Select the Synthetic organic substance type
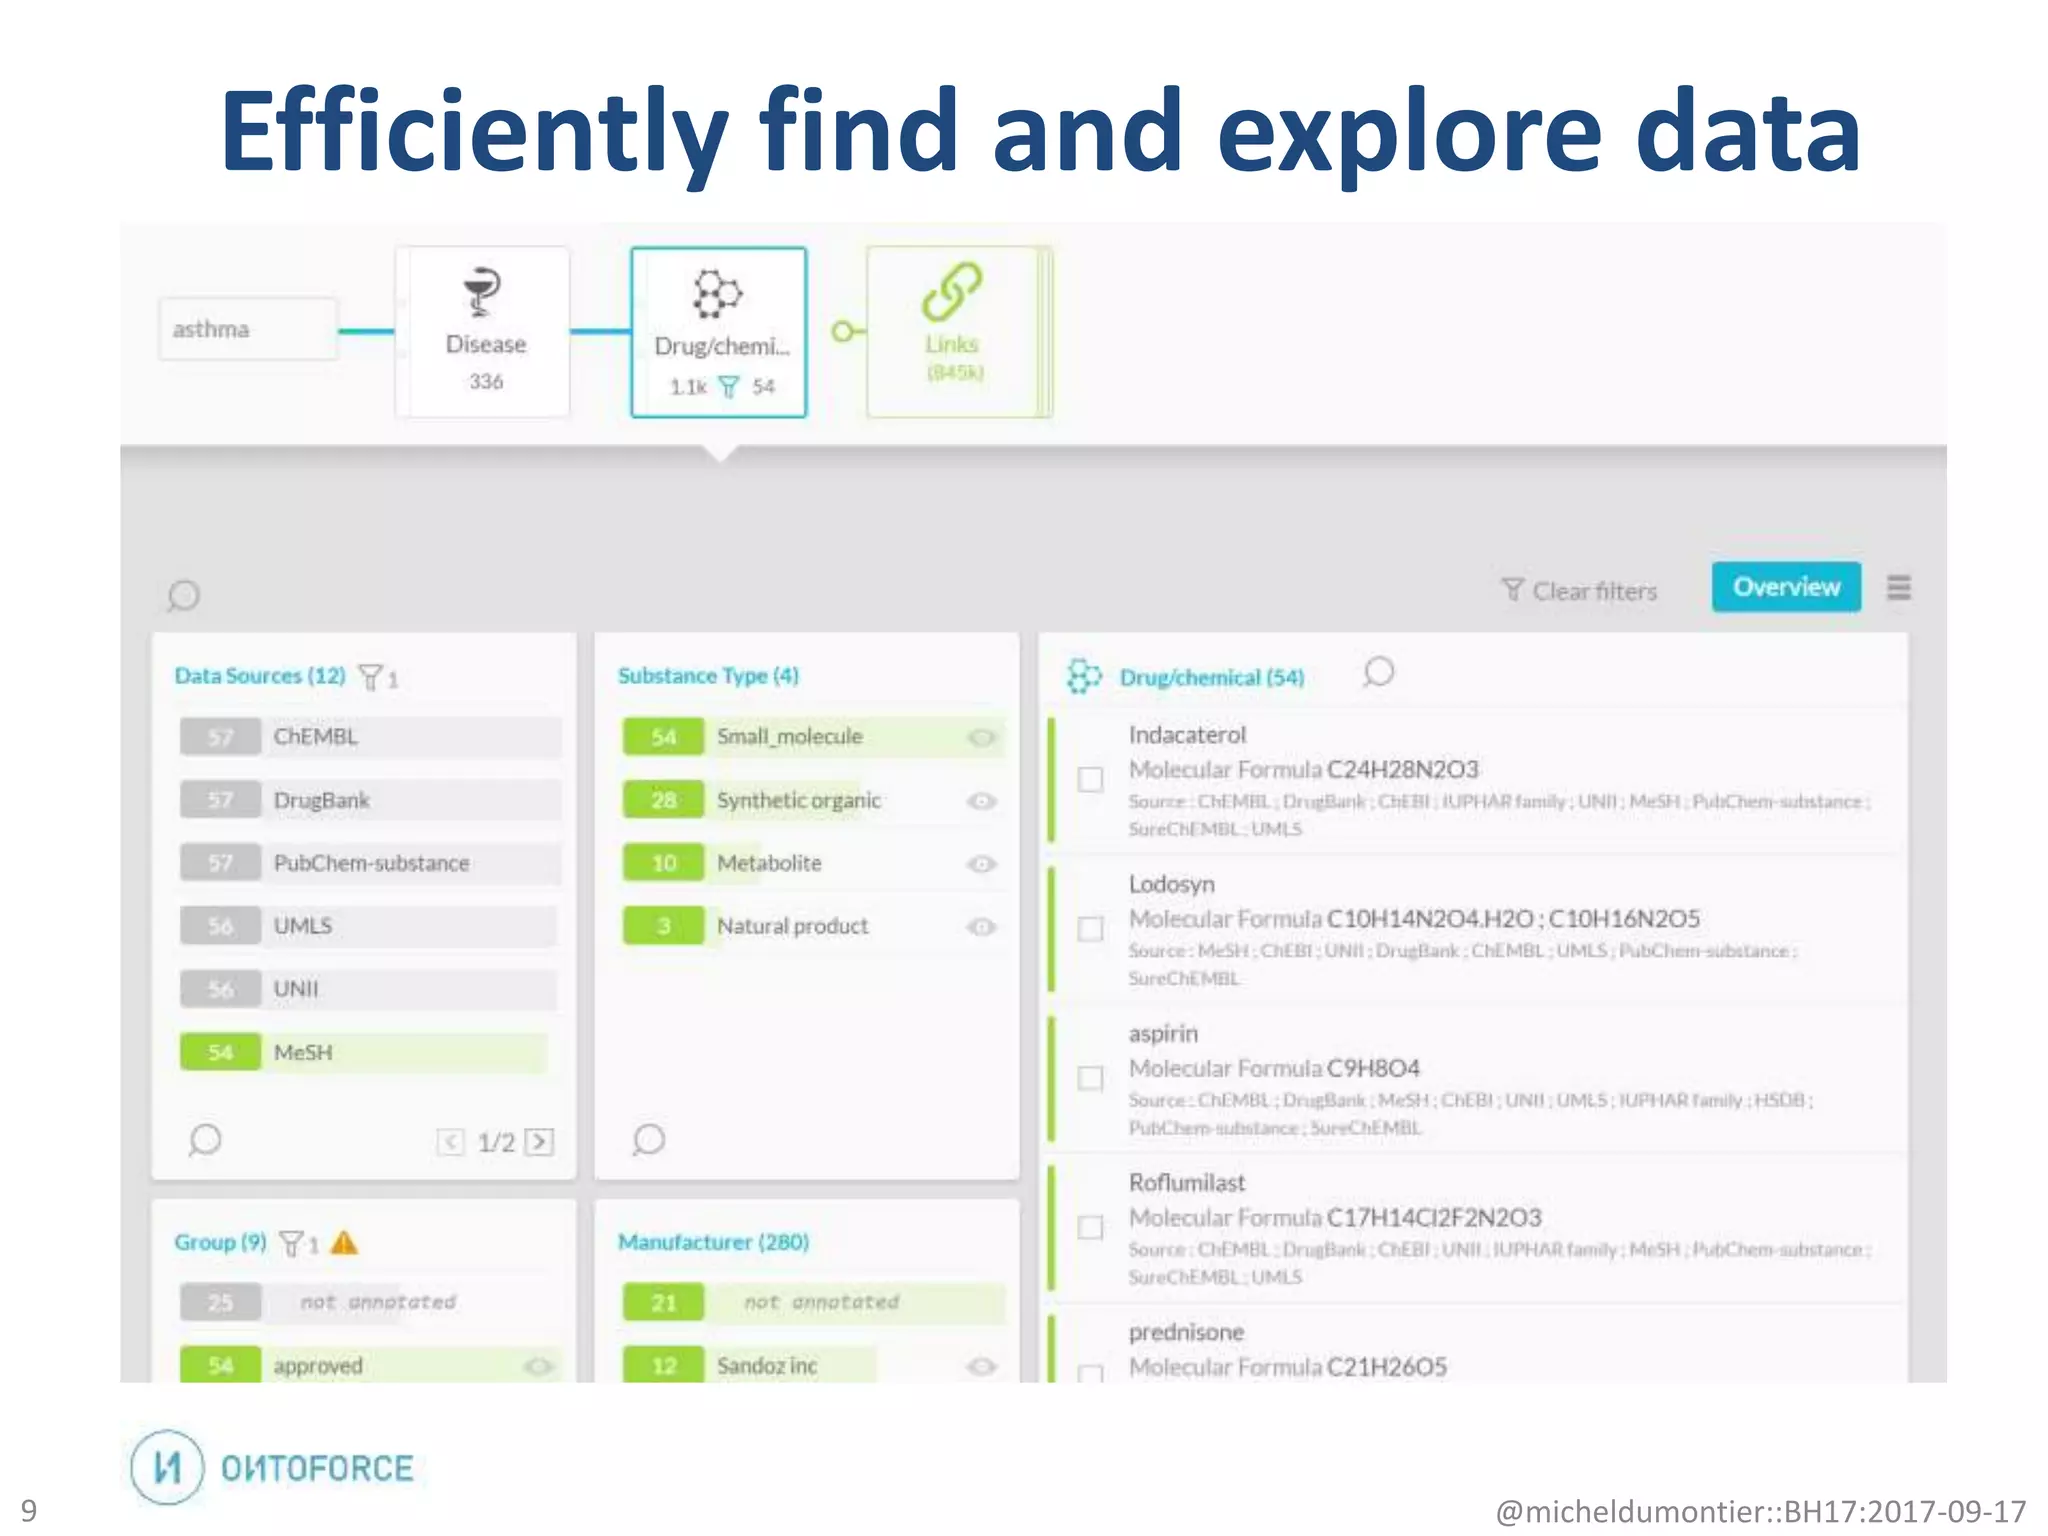Image resolution: width=2048 pixels, height=1536 pixels. coord(813,800)
